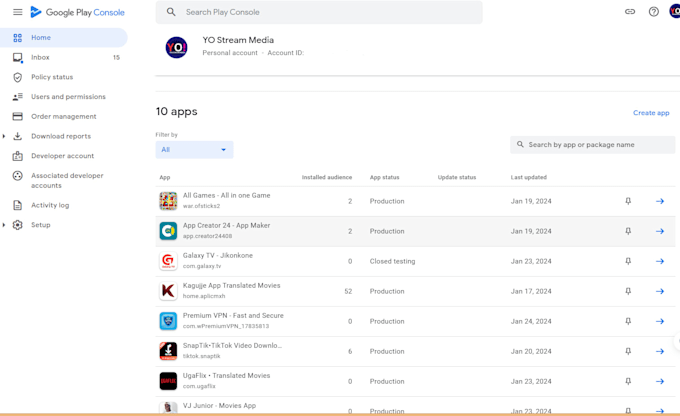
Task: Open the Filter by All dropdown
Action: tap(194, 150)
